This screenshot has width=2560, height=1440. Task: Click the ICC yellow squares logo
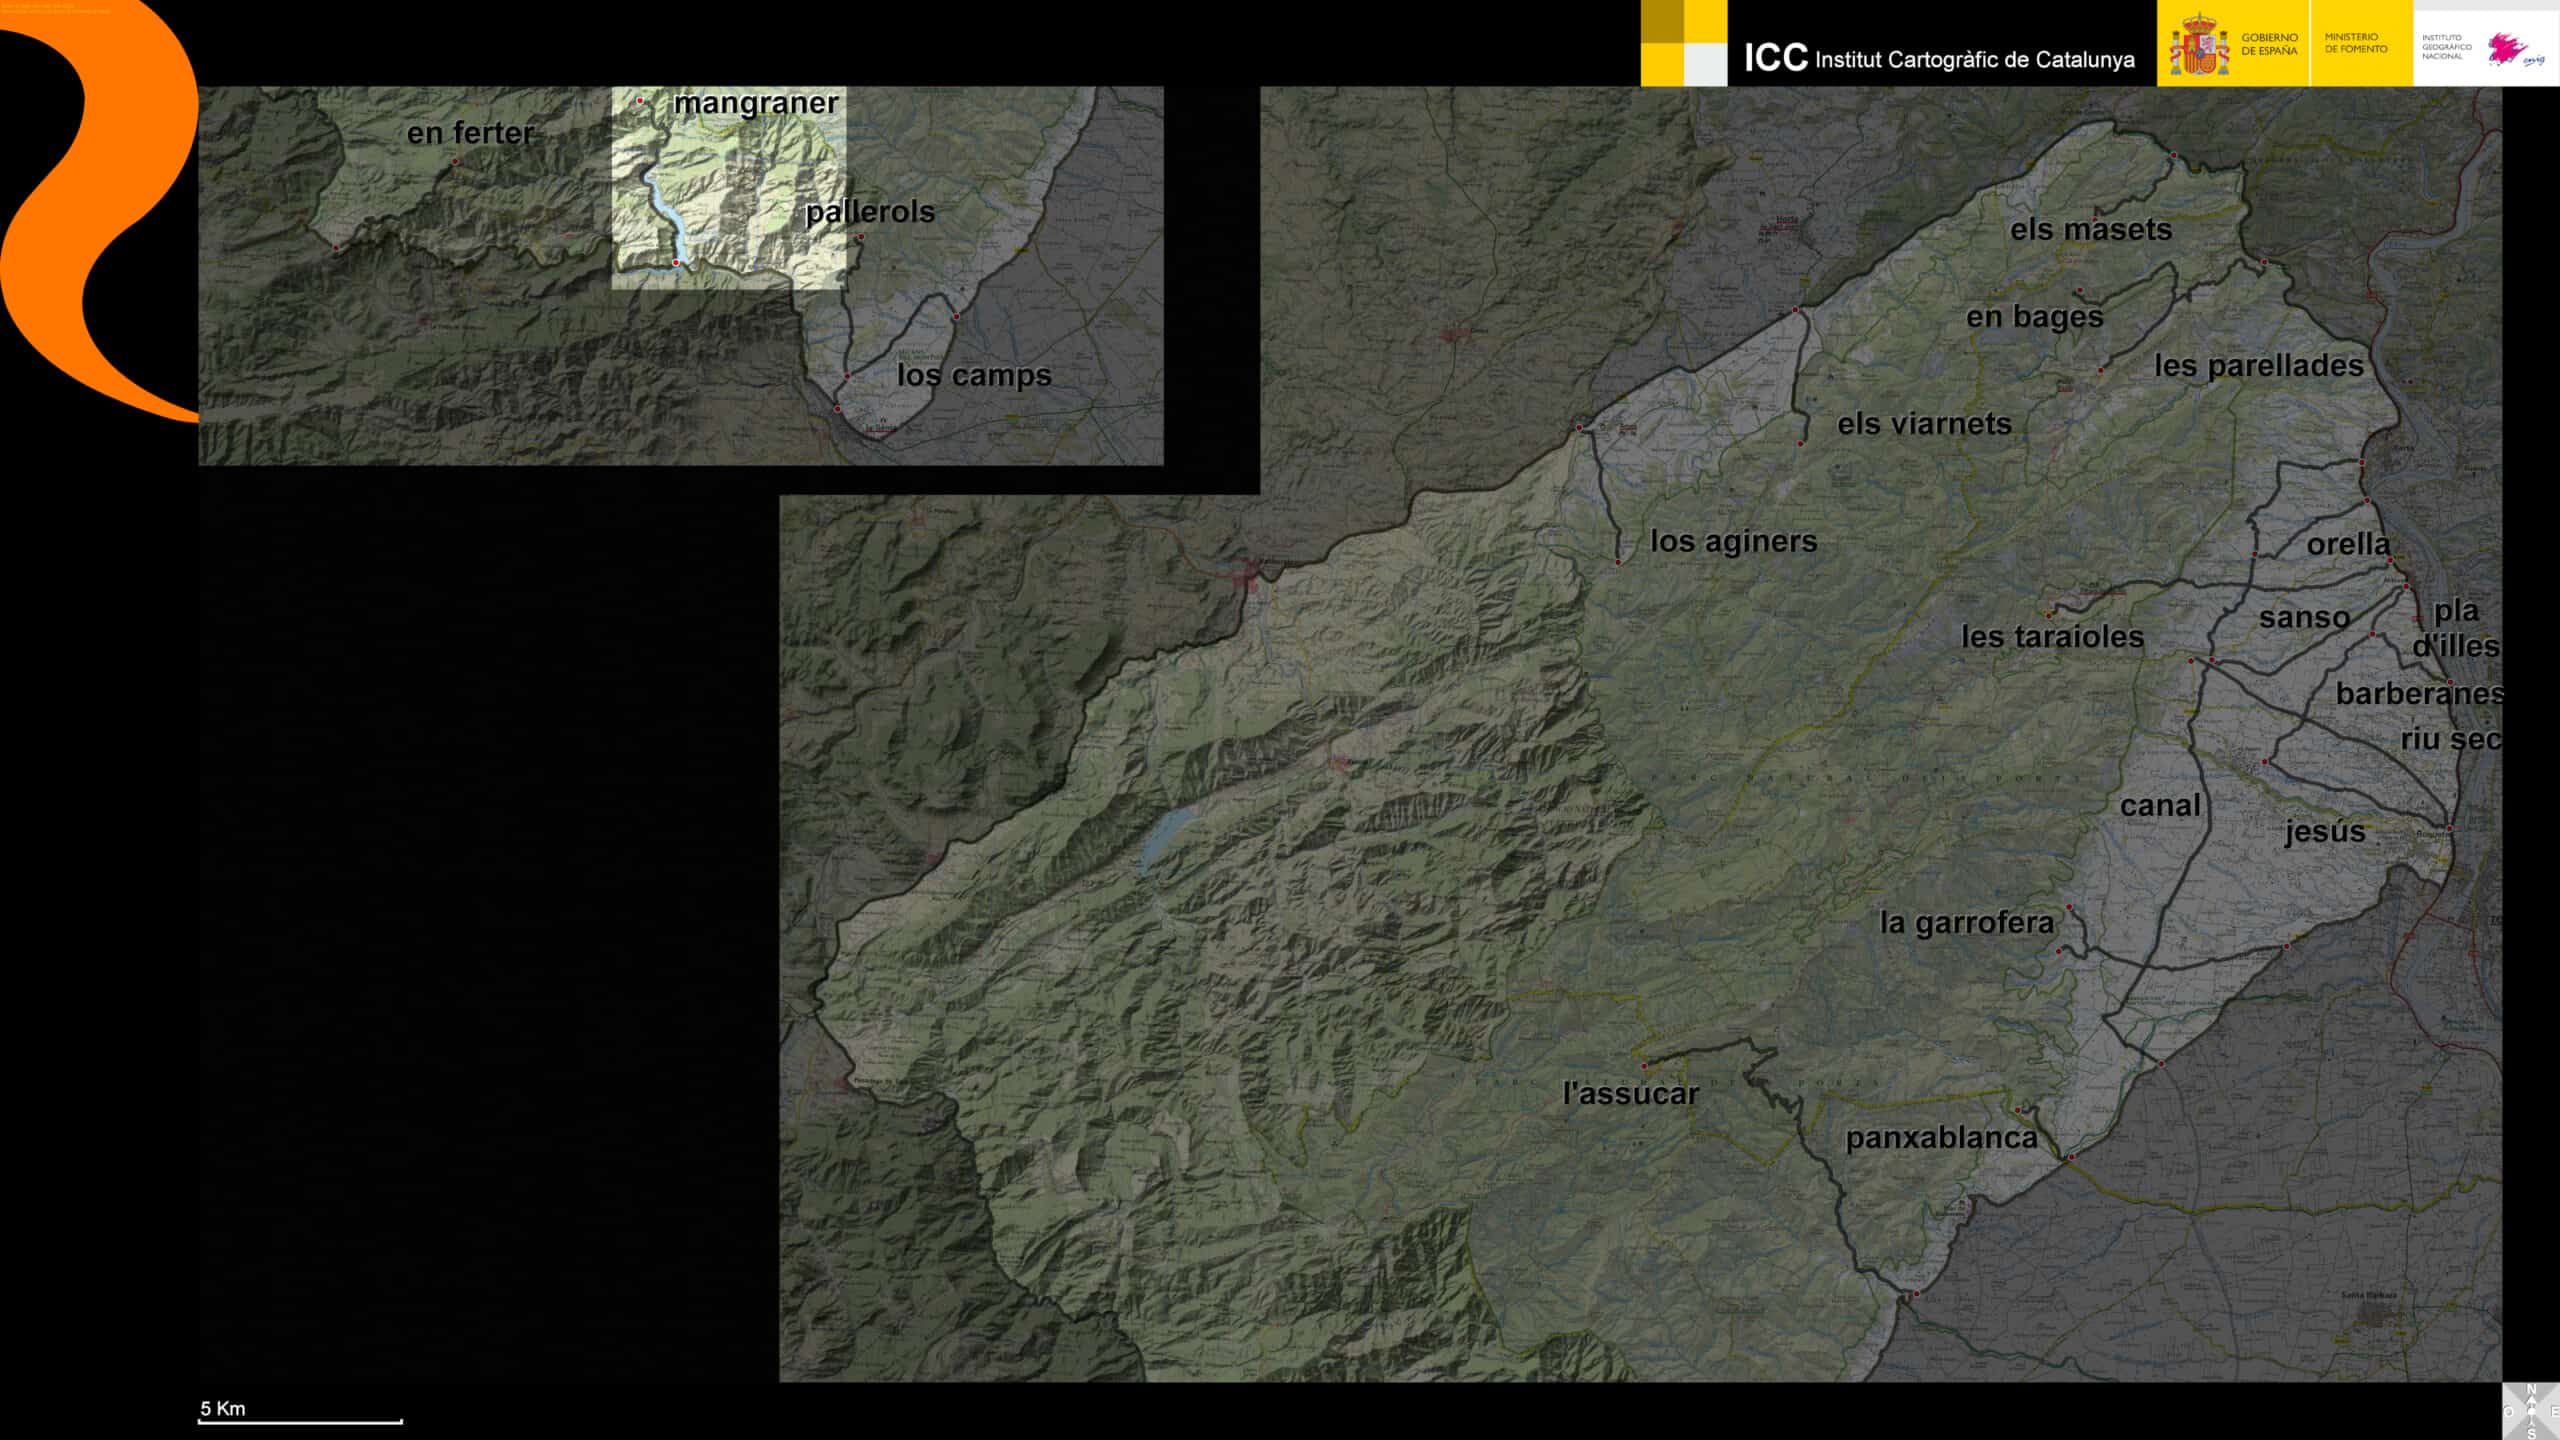pos(1683,43)
